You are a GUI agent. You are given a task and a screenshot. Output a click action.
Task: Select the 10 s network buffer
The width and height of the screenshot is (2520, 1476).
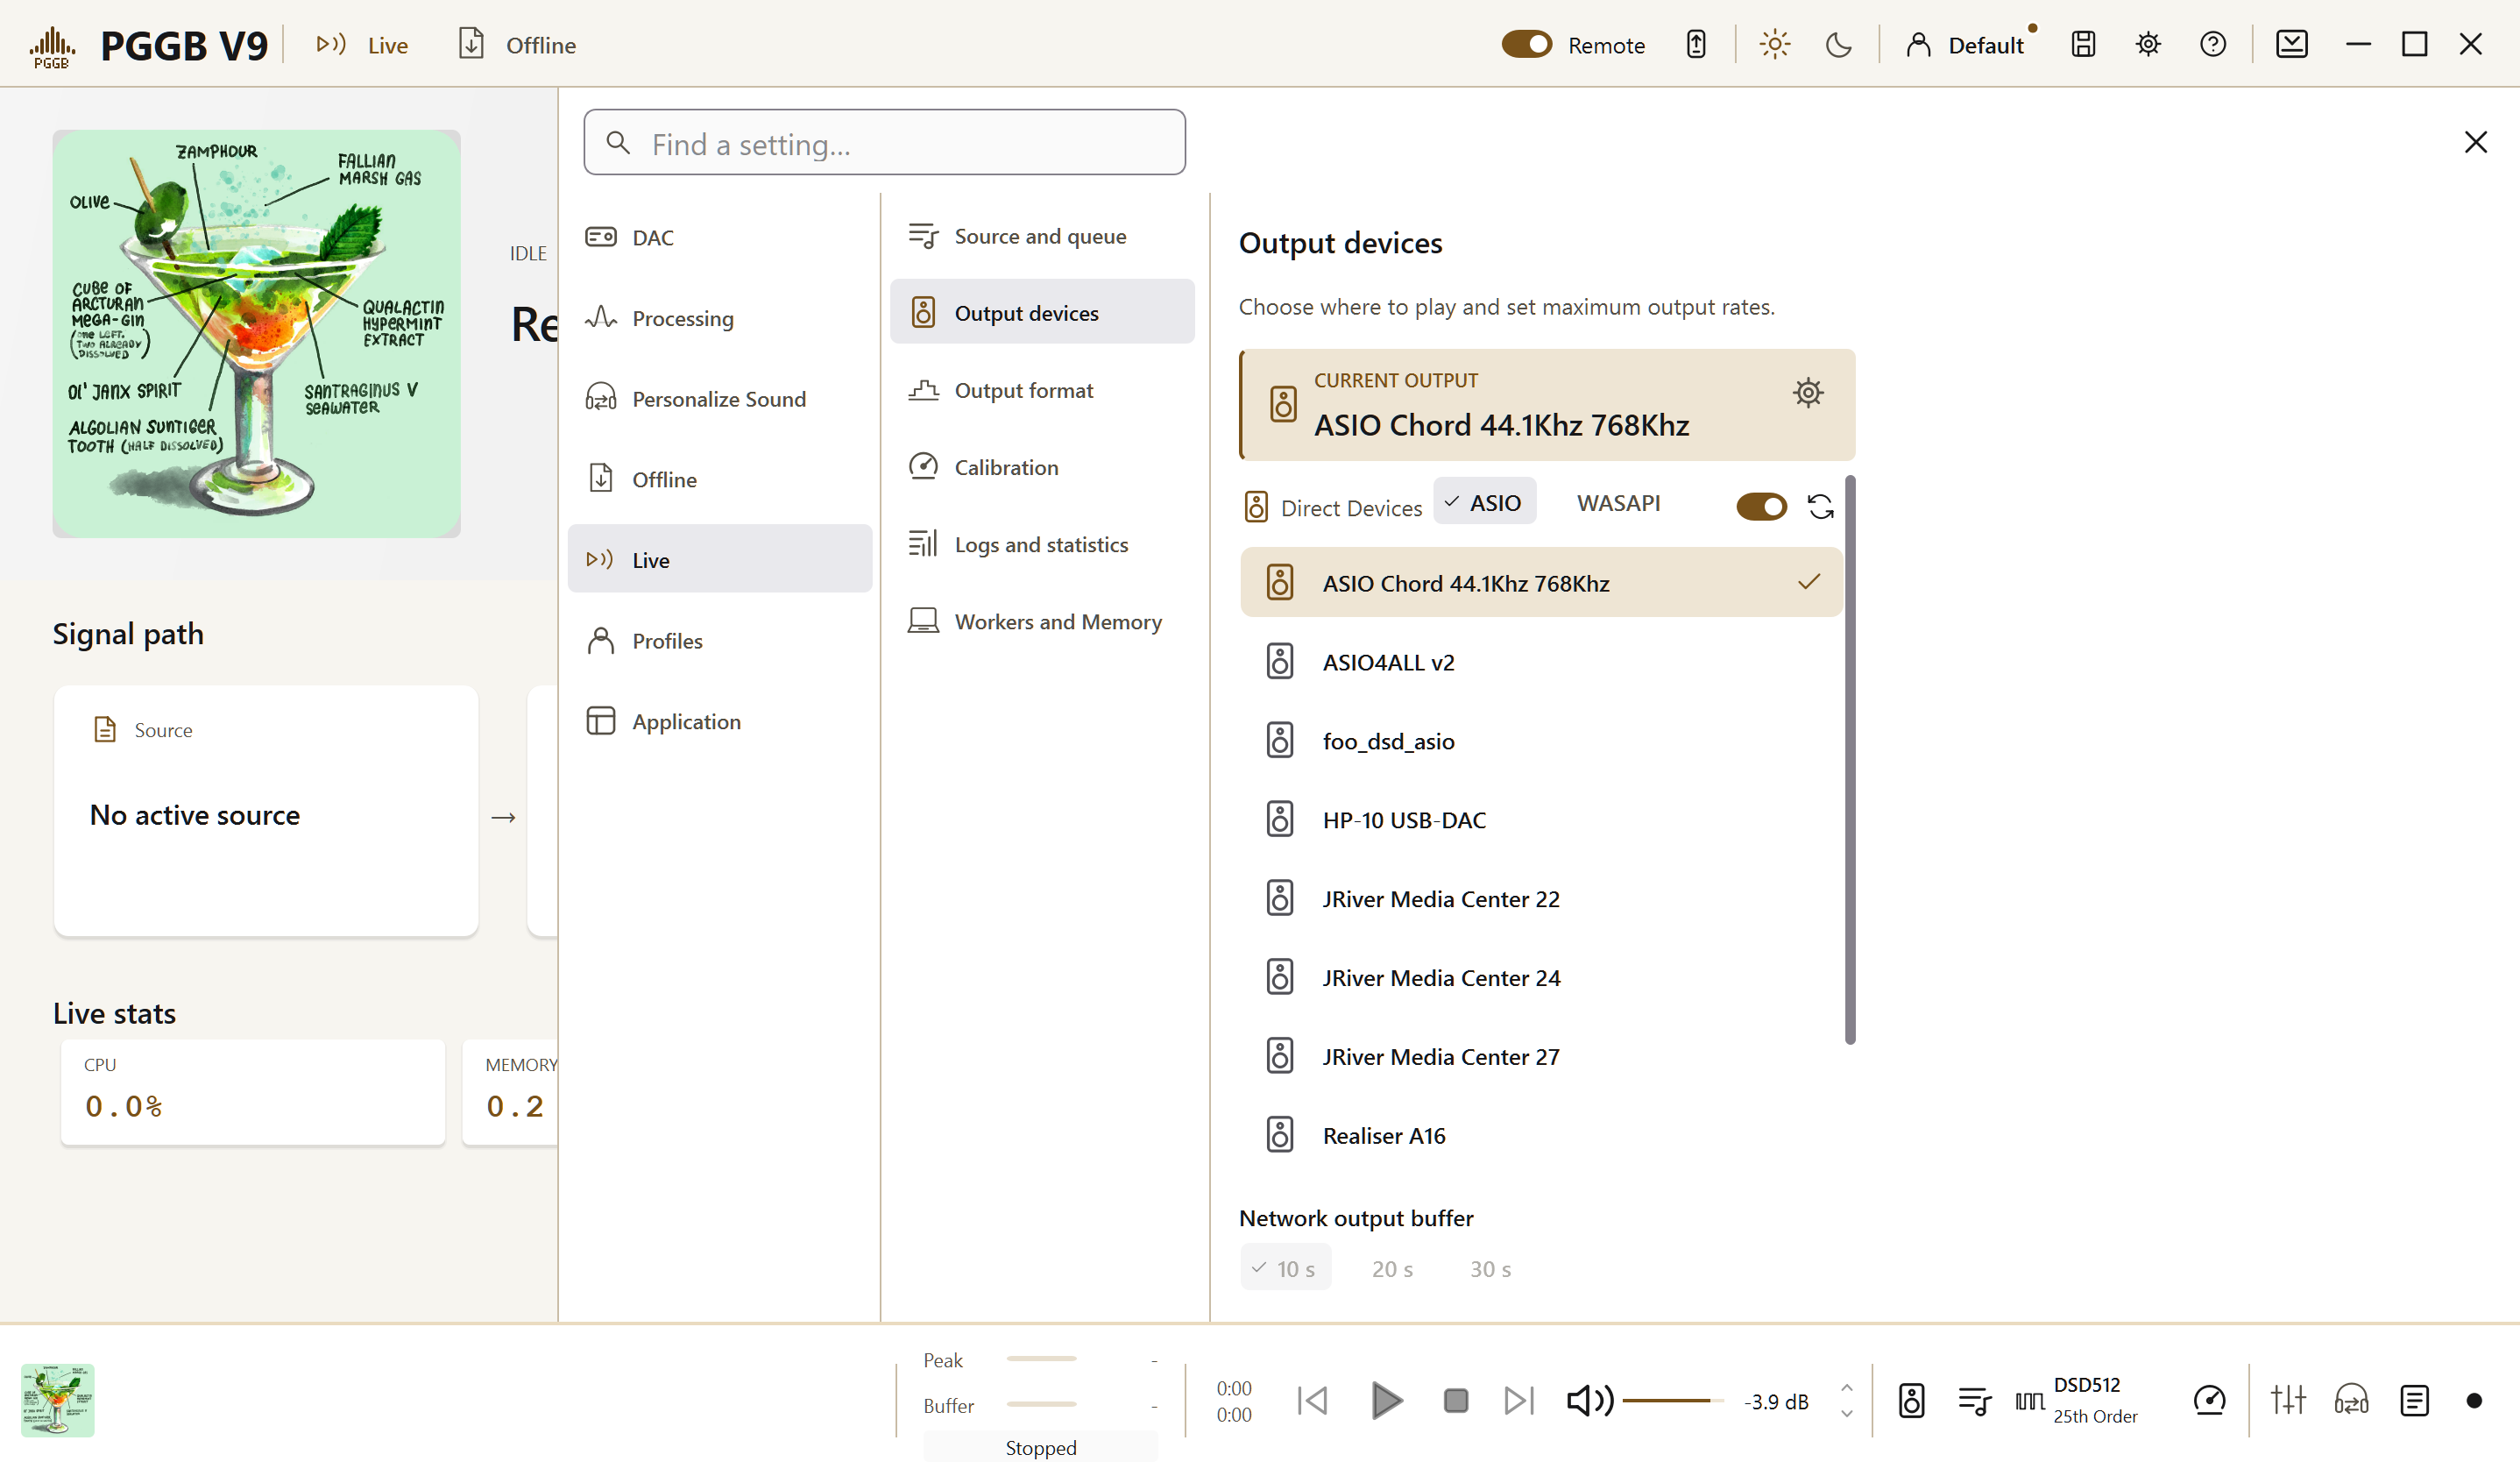click(1285, 1268)
